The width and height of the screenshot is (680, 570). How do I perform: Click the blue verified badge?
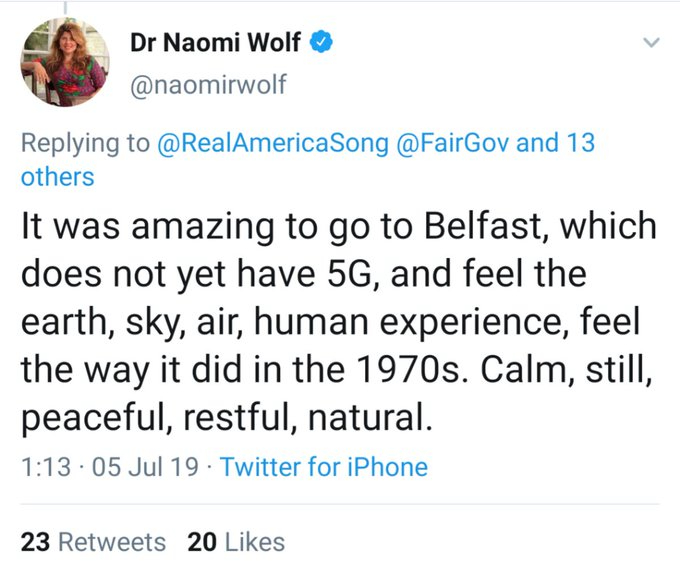(x=321, y=42)
